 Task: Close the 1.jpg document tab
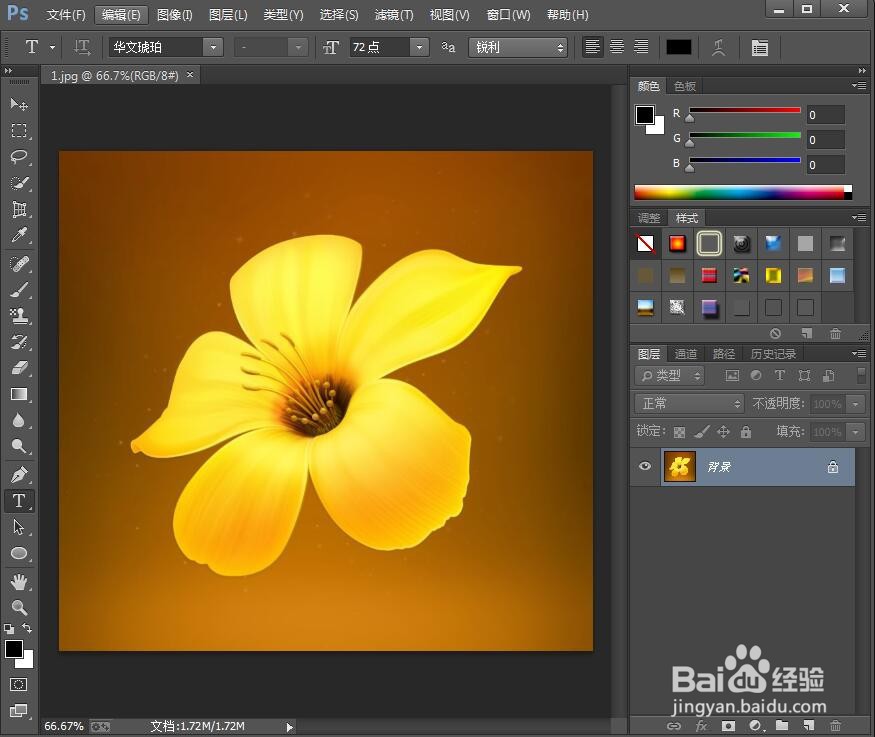[x=190, y=74]
